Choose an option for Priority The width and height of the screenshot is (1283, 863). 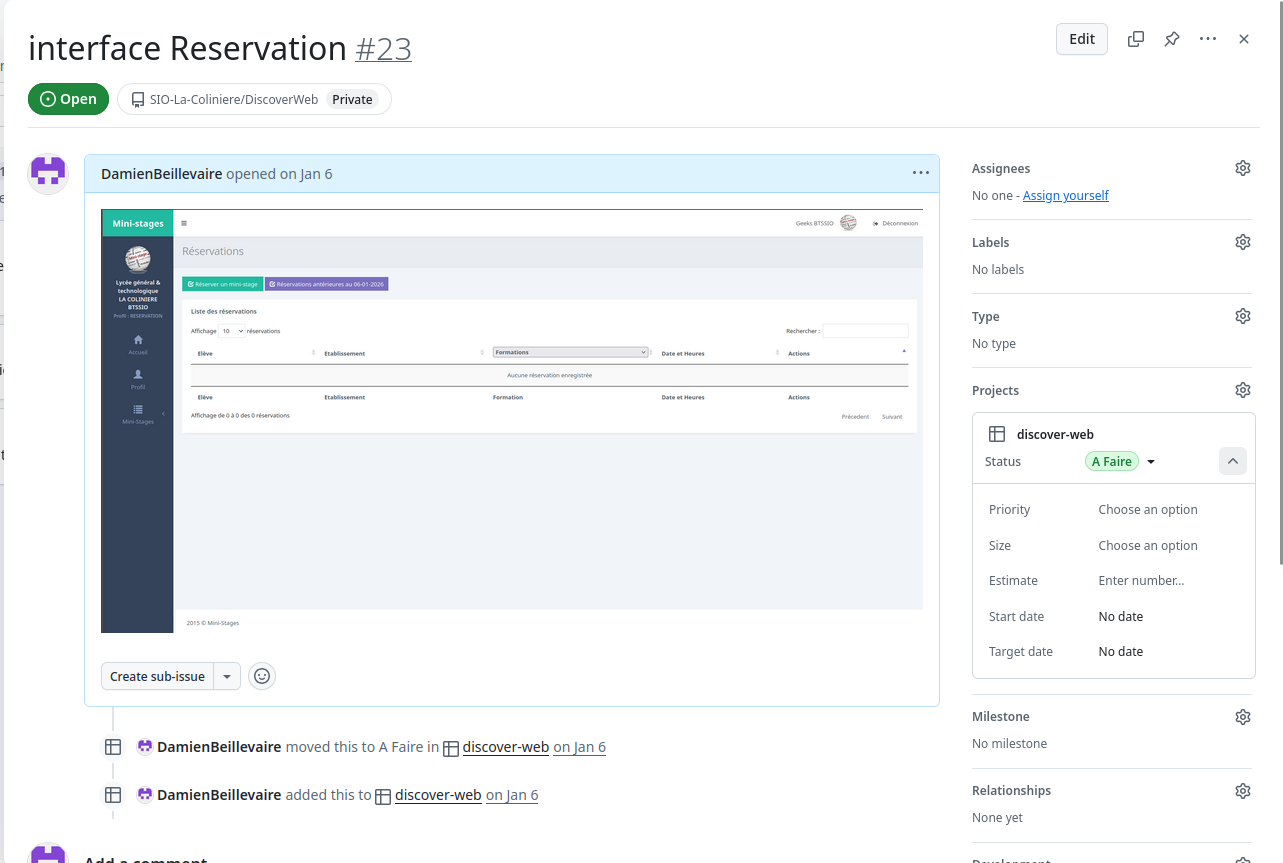1147,510
